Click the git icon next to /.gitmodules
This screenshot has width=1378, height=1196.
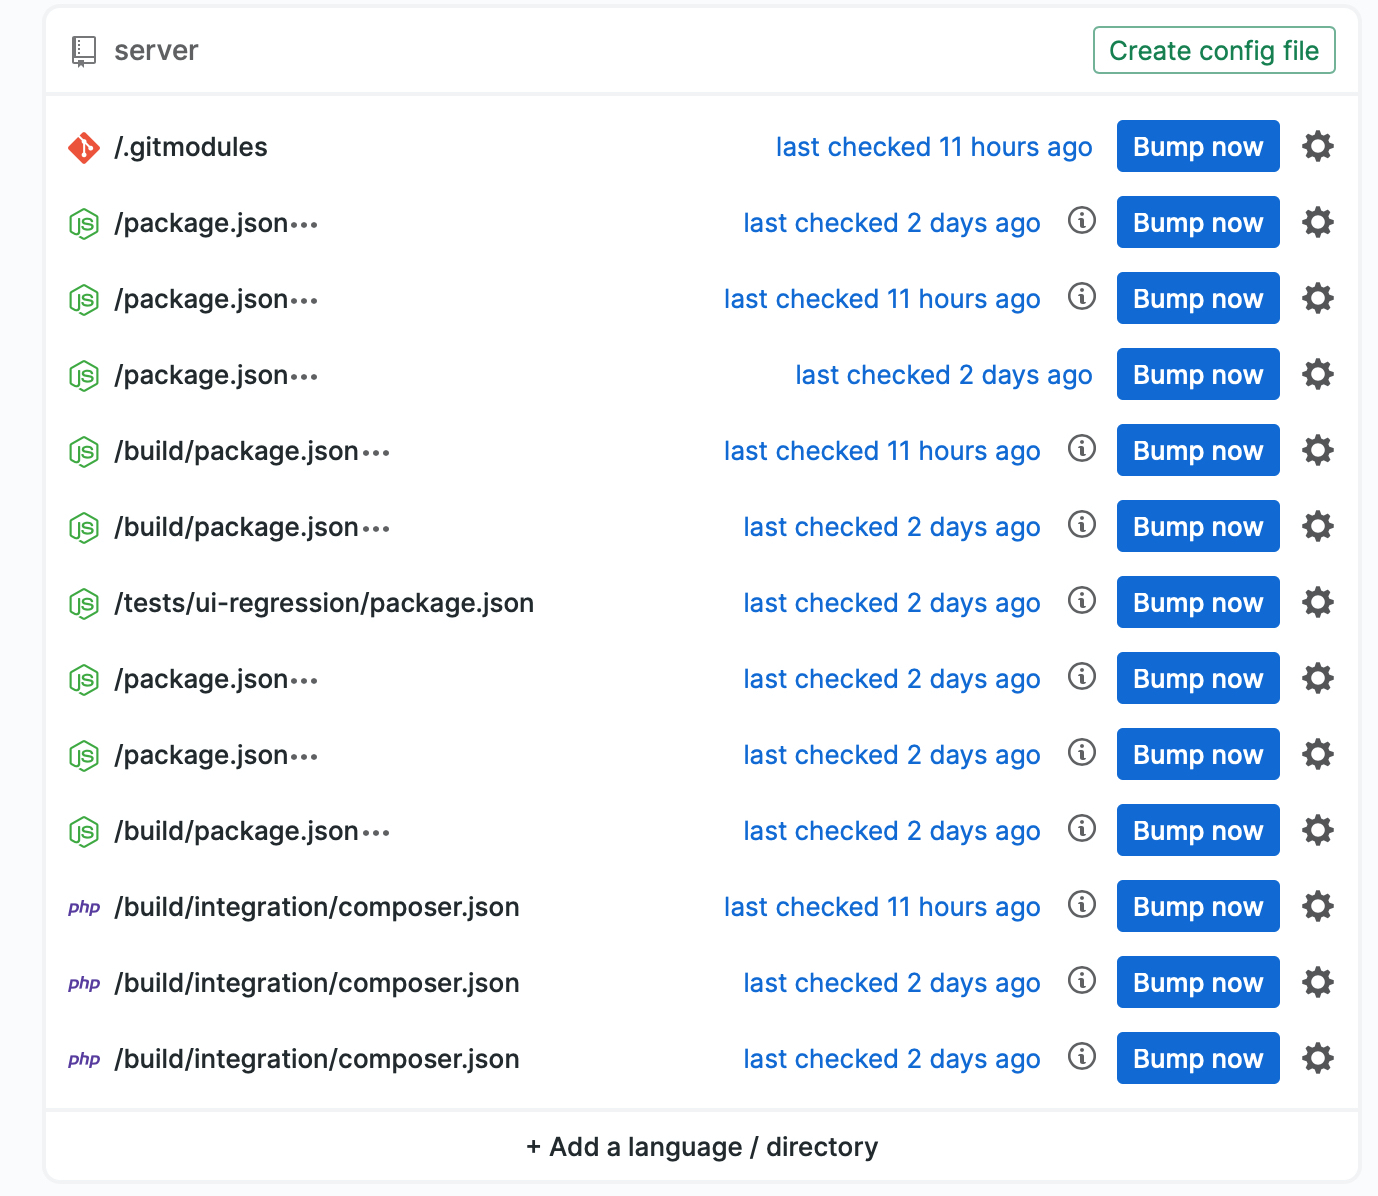[84, 147]
